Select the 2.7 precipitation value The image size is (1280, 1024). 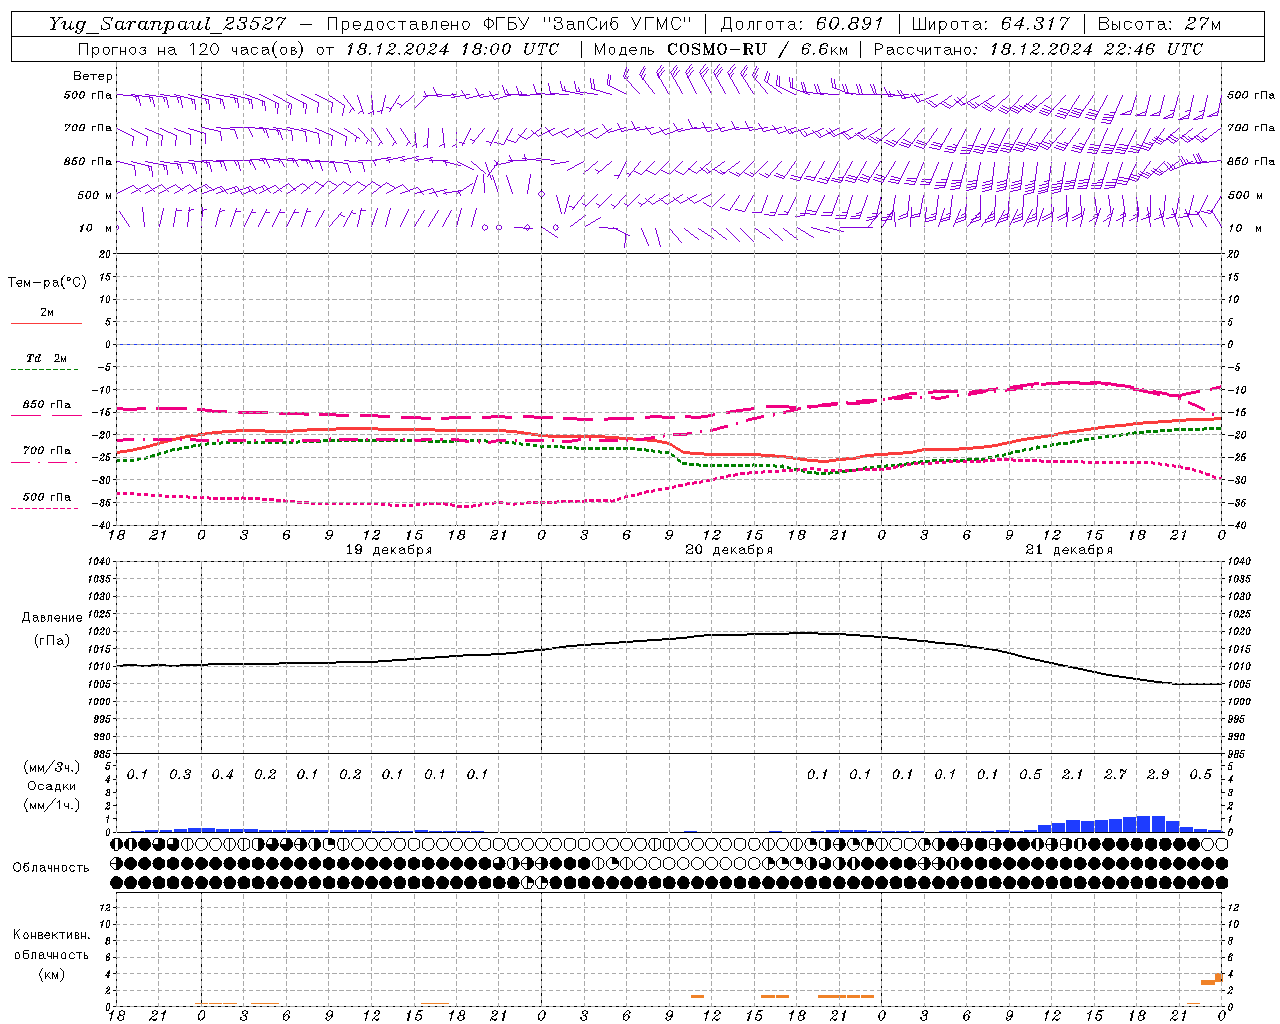click(1115, 775)
